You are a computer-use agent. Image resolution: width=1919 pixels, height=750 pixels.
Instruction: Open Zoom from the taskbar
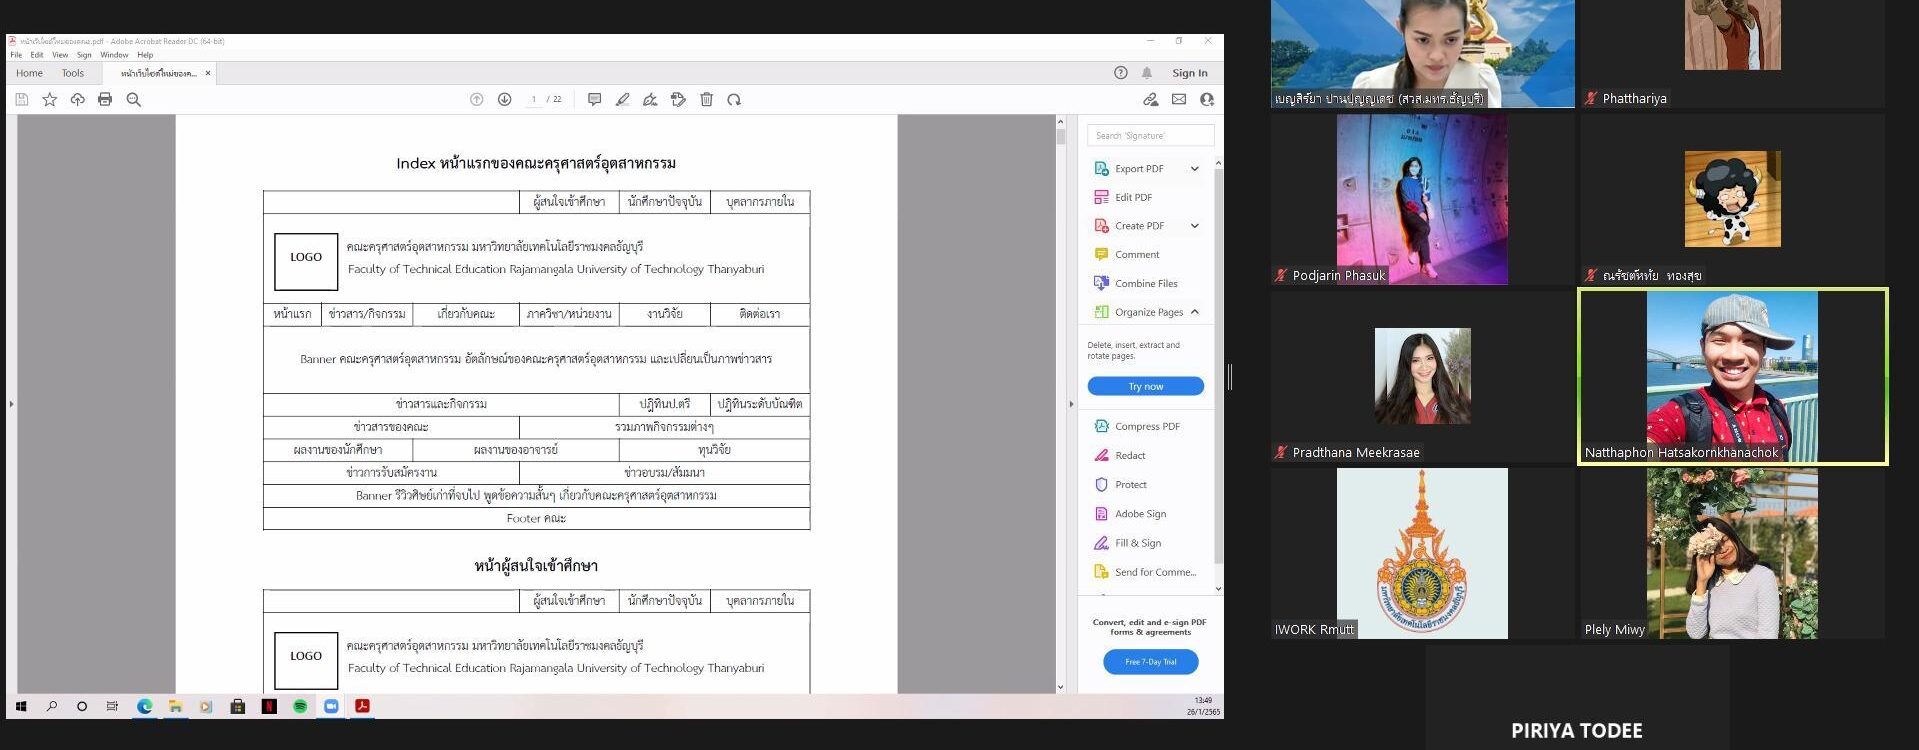click(x=331, y=706)
